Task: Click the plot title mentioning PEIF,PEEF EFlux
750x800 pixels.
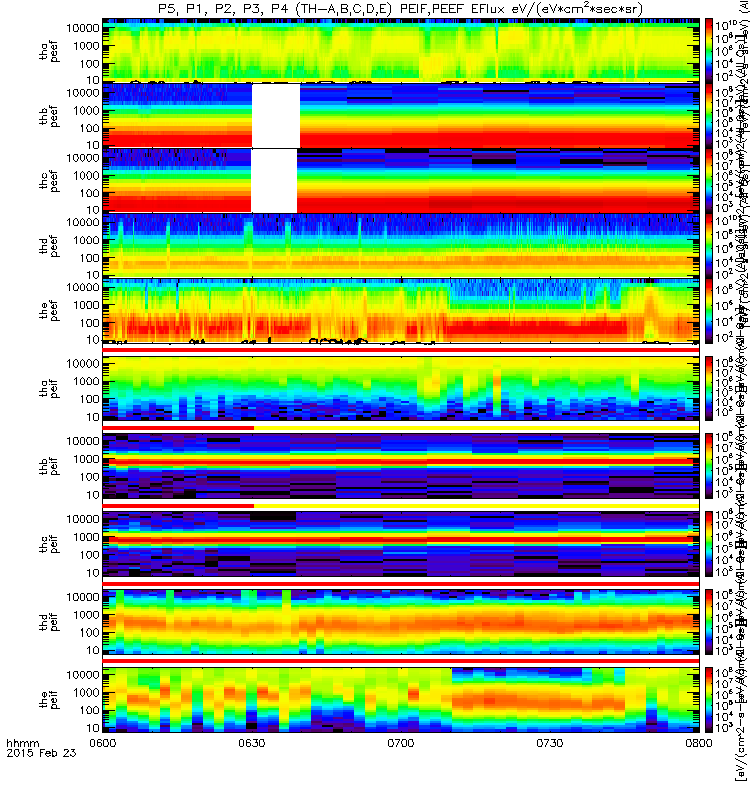Action: coord(400,9)
